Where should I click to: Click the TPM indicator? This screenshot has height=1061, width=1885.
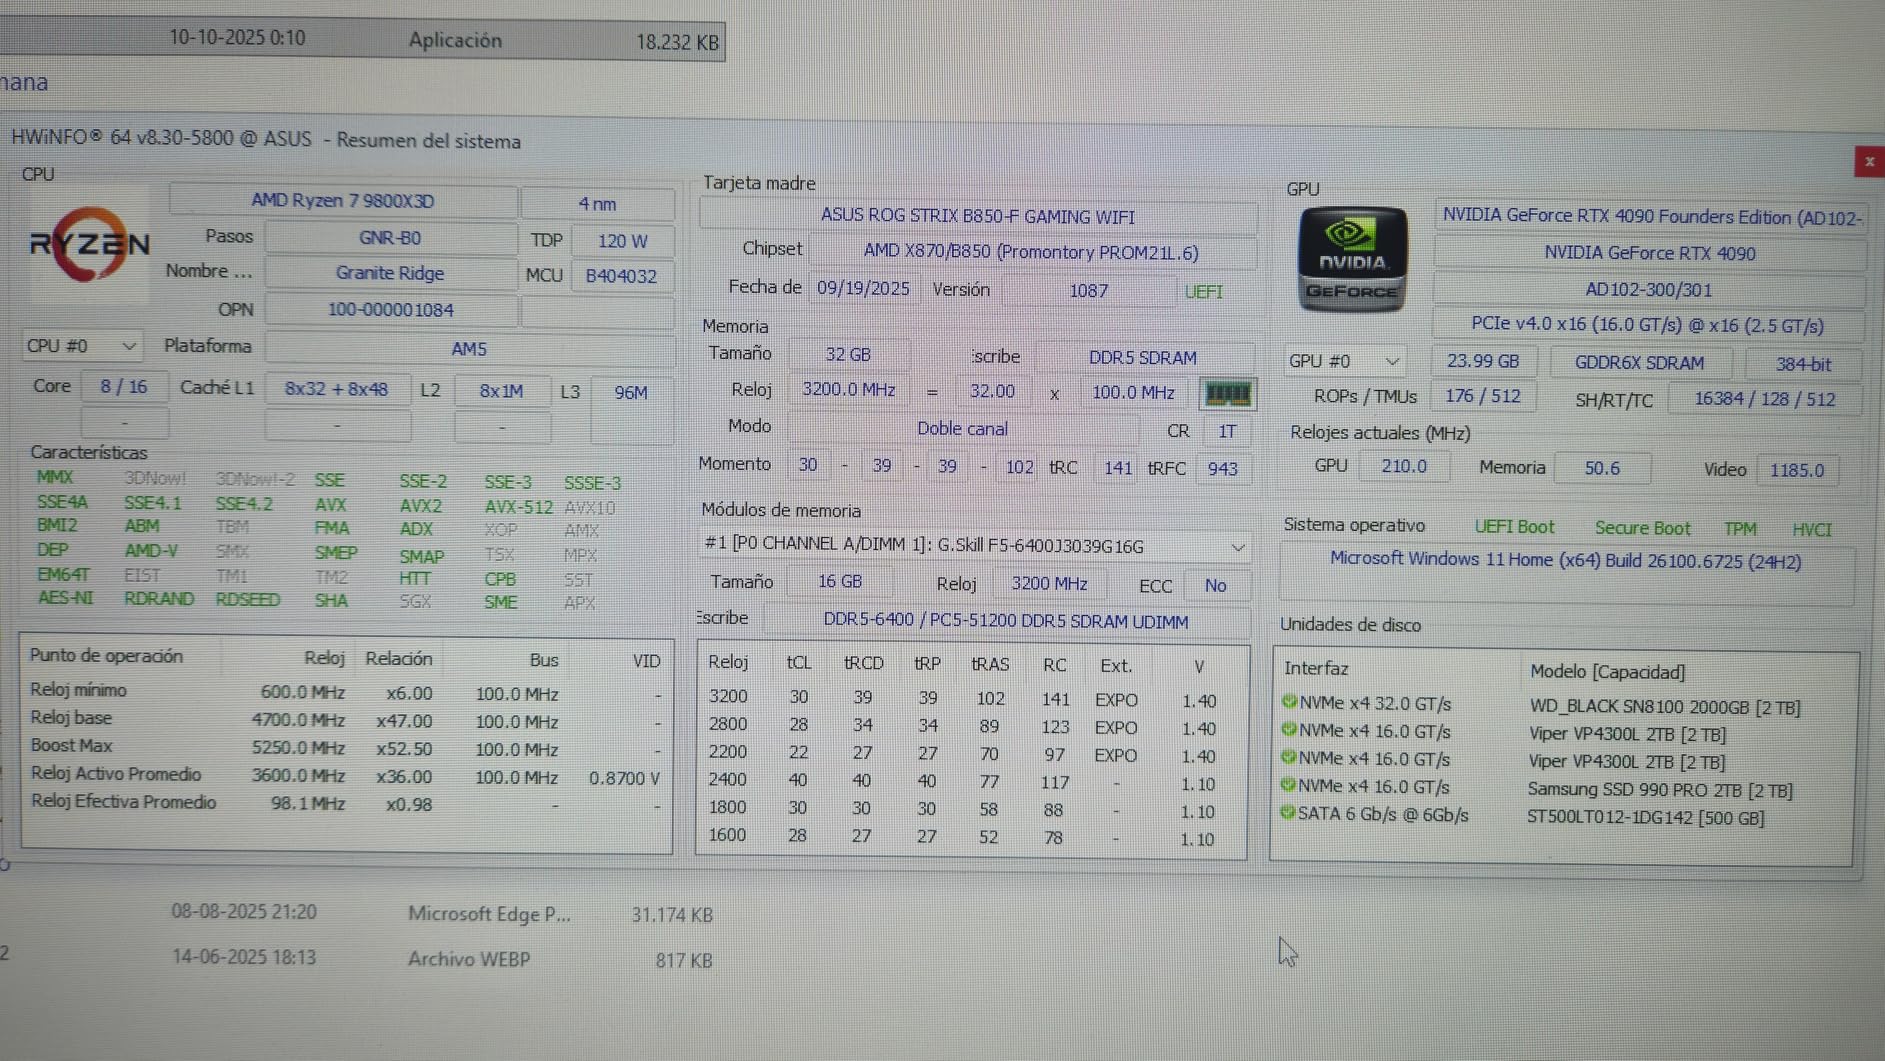pyautogui.click(x=1740, y=529)
